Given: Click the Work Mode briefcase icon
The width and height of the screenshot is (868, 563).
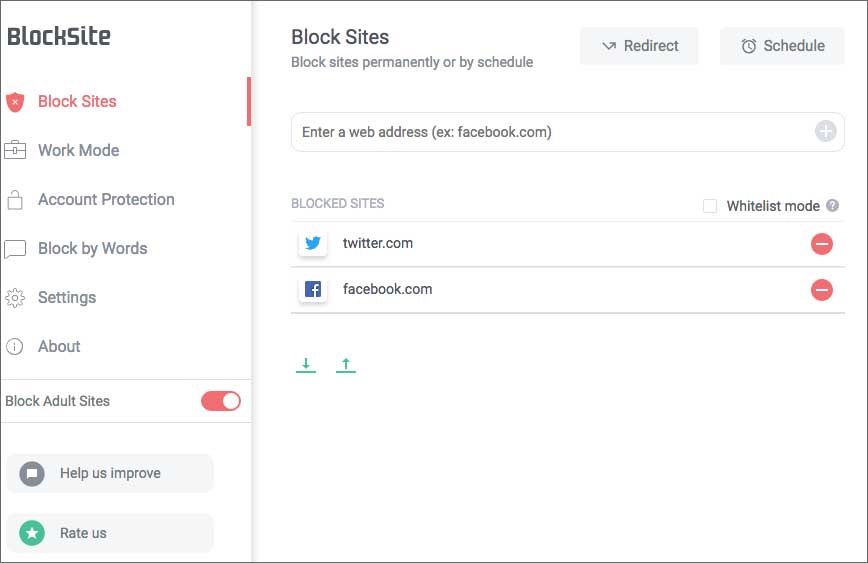Looking at the screenshot, I should coord(15,150).
